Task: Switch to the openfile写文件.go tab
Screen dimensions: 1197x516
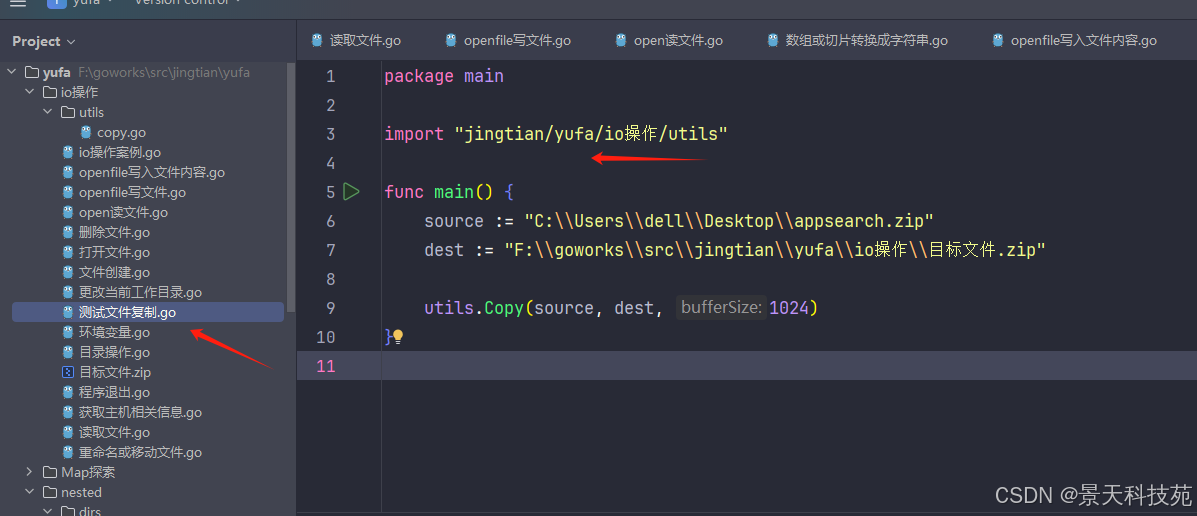Action: click(x=516, y=40)
